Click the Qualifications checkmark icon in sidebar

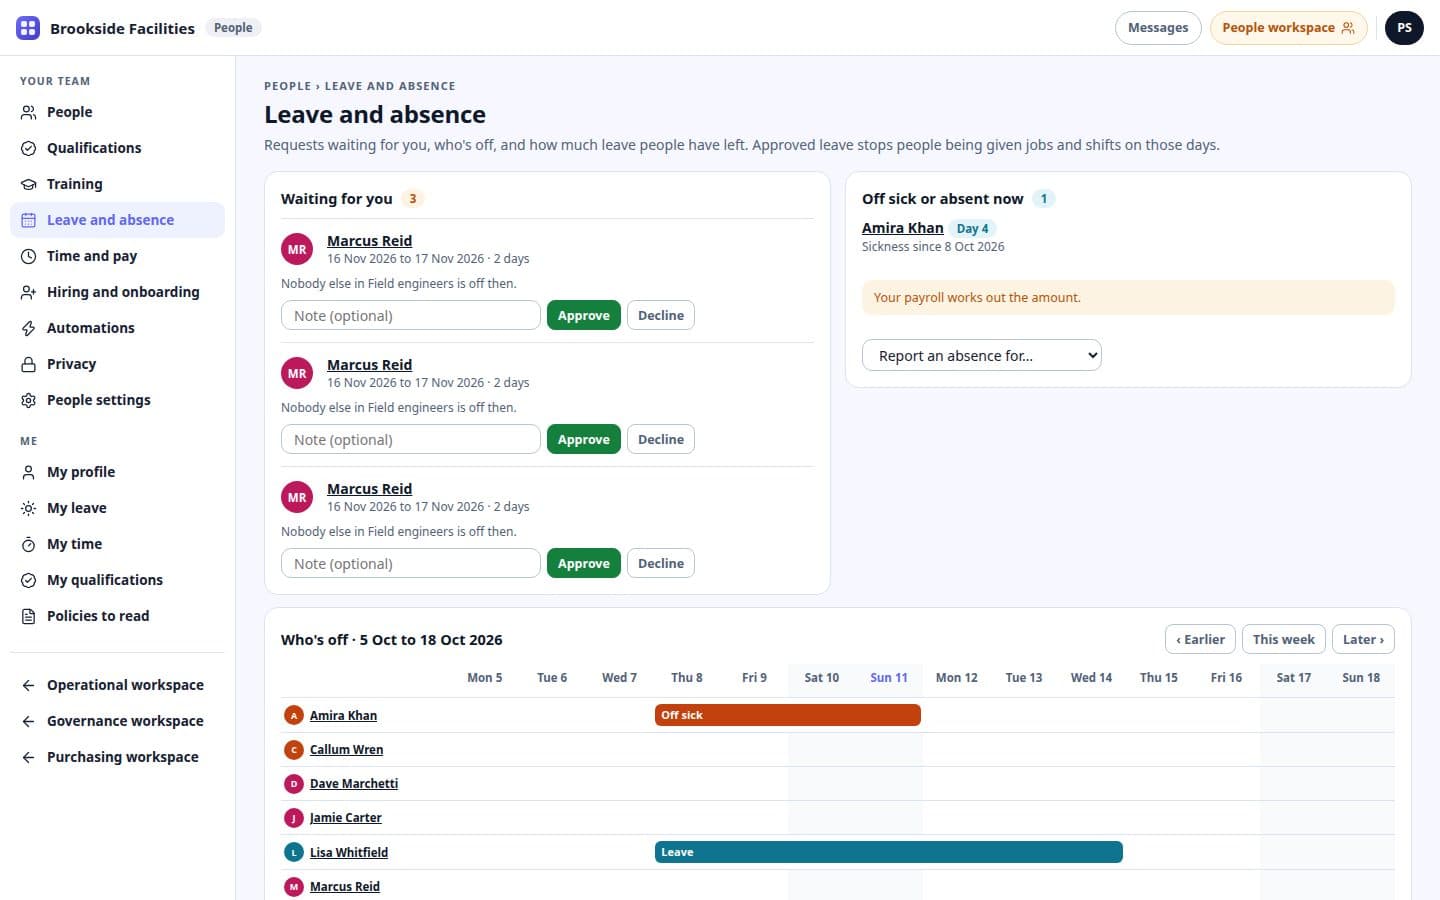point(28,148)
